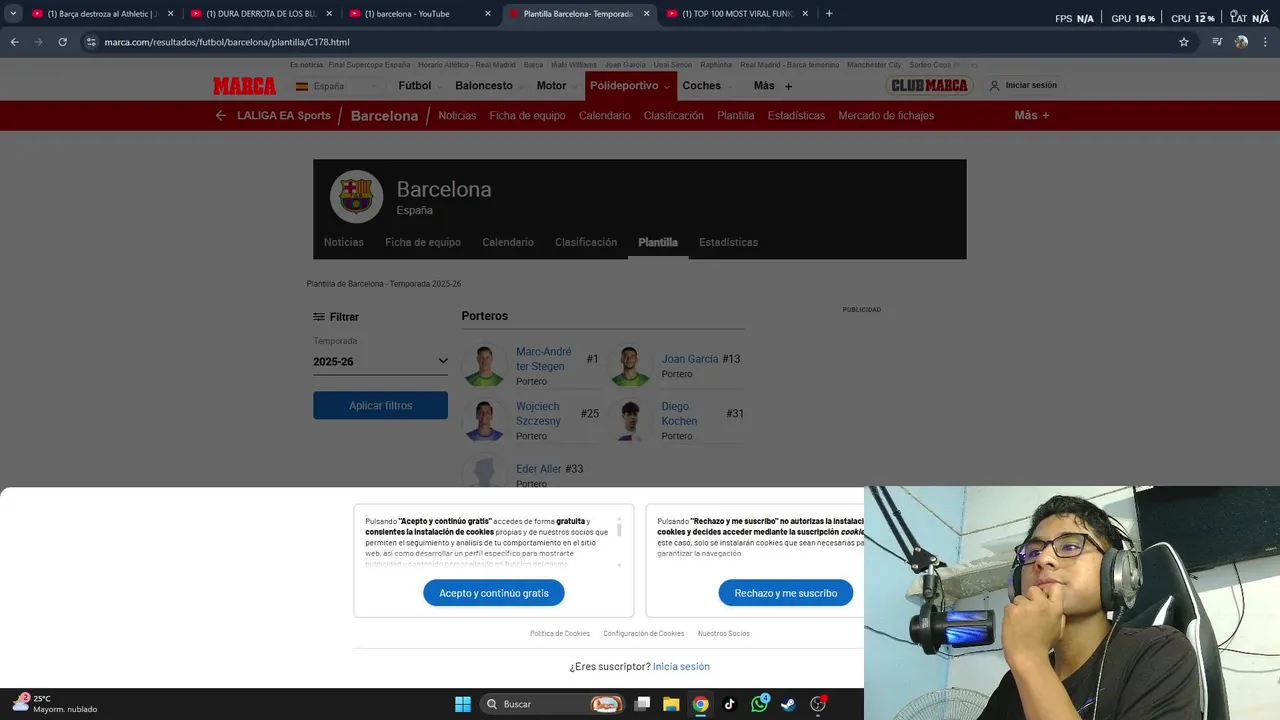Open Configuración de Cookies link

tap(644, 633)
